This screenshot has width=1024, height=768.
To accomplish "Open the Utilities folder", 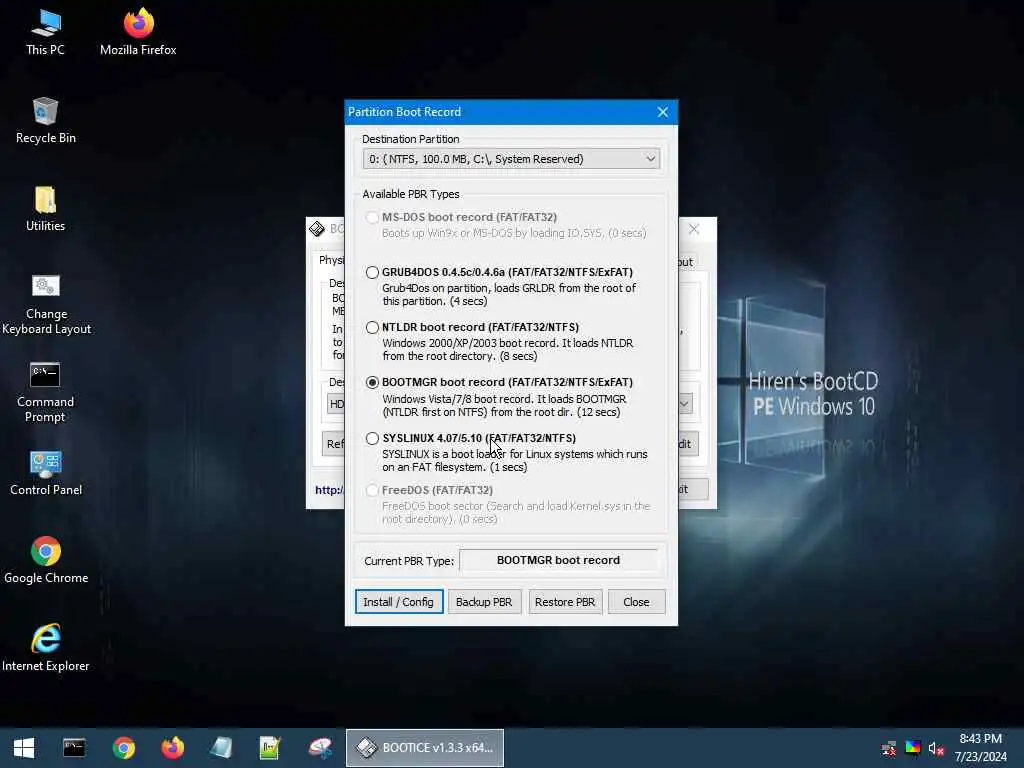I will point(45,208).
